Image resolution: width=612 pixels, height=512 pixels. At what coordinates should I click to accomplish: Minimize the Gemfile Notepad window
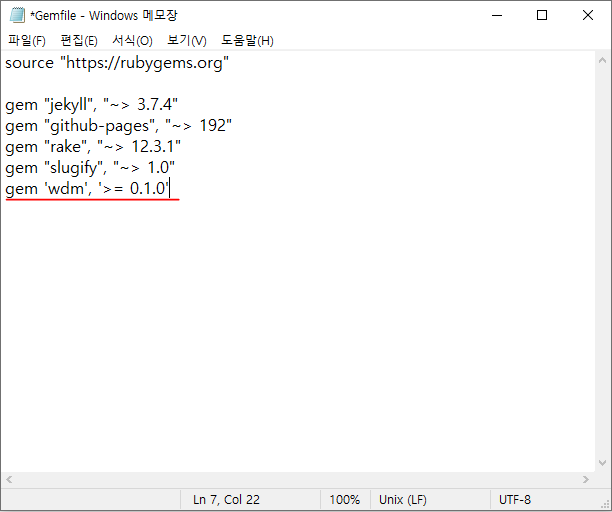click(x=497, y=16)
